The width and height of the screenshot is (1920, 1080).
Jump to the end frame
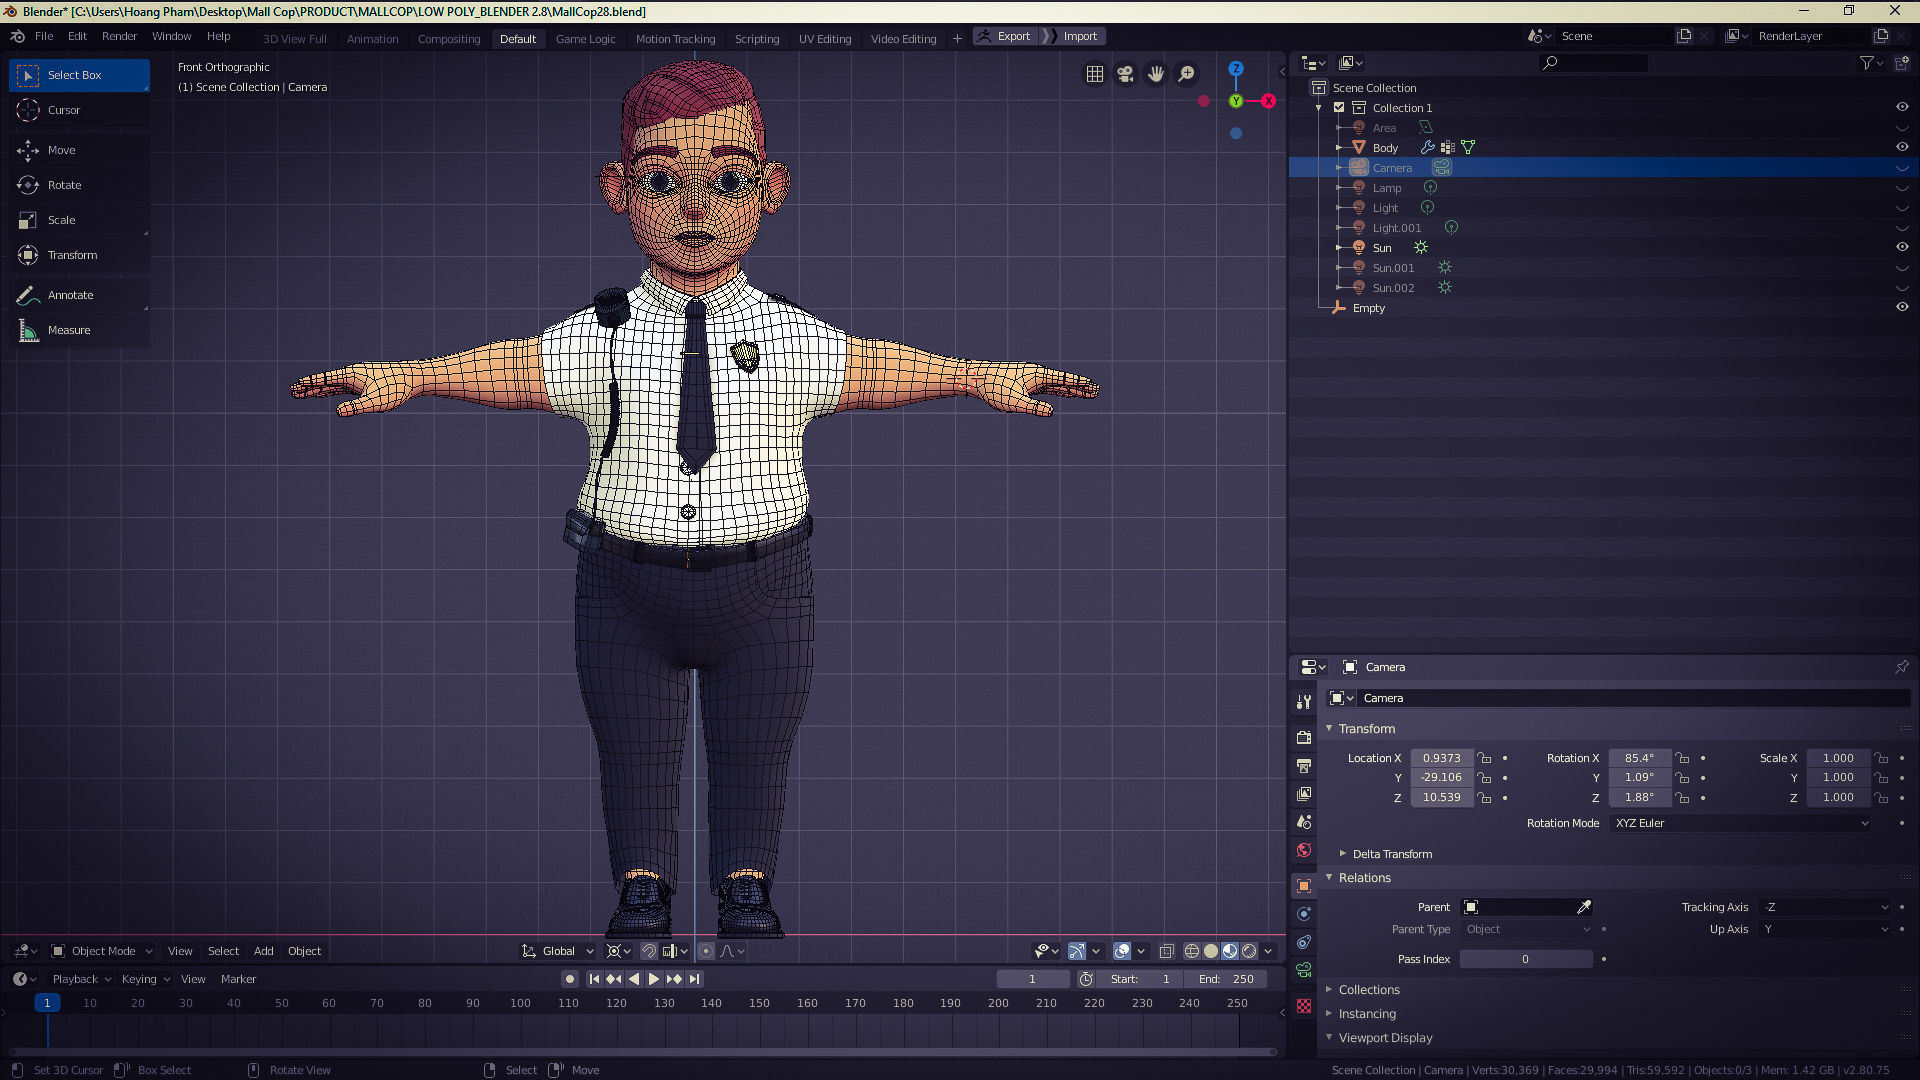(695, 979)
